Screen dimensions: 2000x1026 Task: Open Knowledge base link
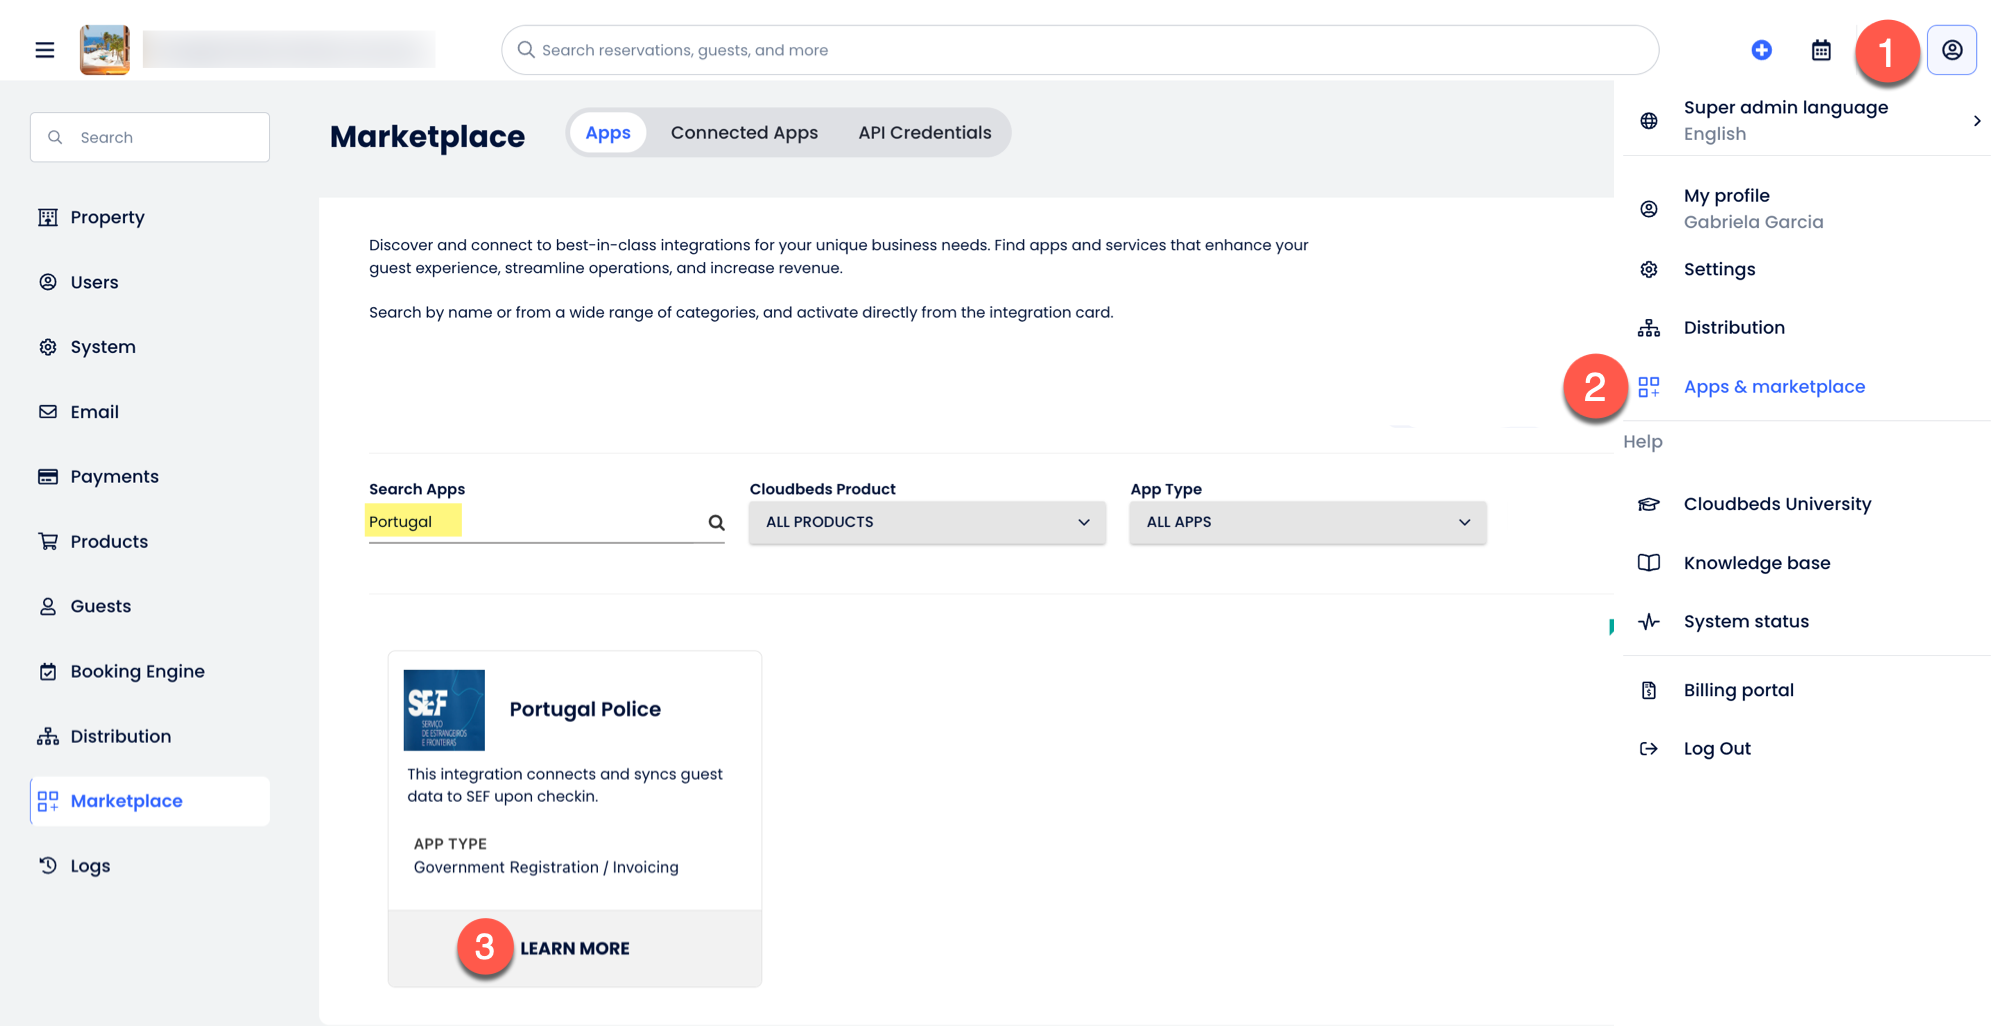tap(1756, 563)
